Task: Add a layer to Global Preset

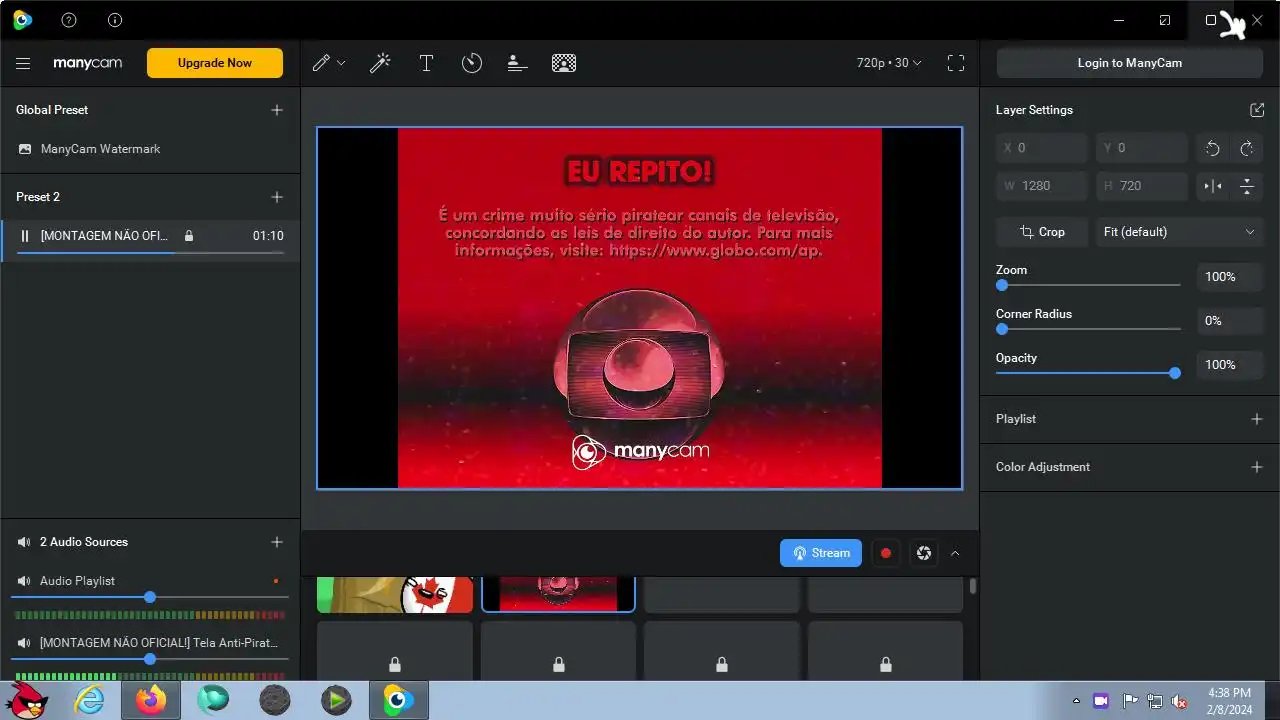Action: 277,110
